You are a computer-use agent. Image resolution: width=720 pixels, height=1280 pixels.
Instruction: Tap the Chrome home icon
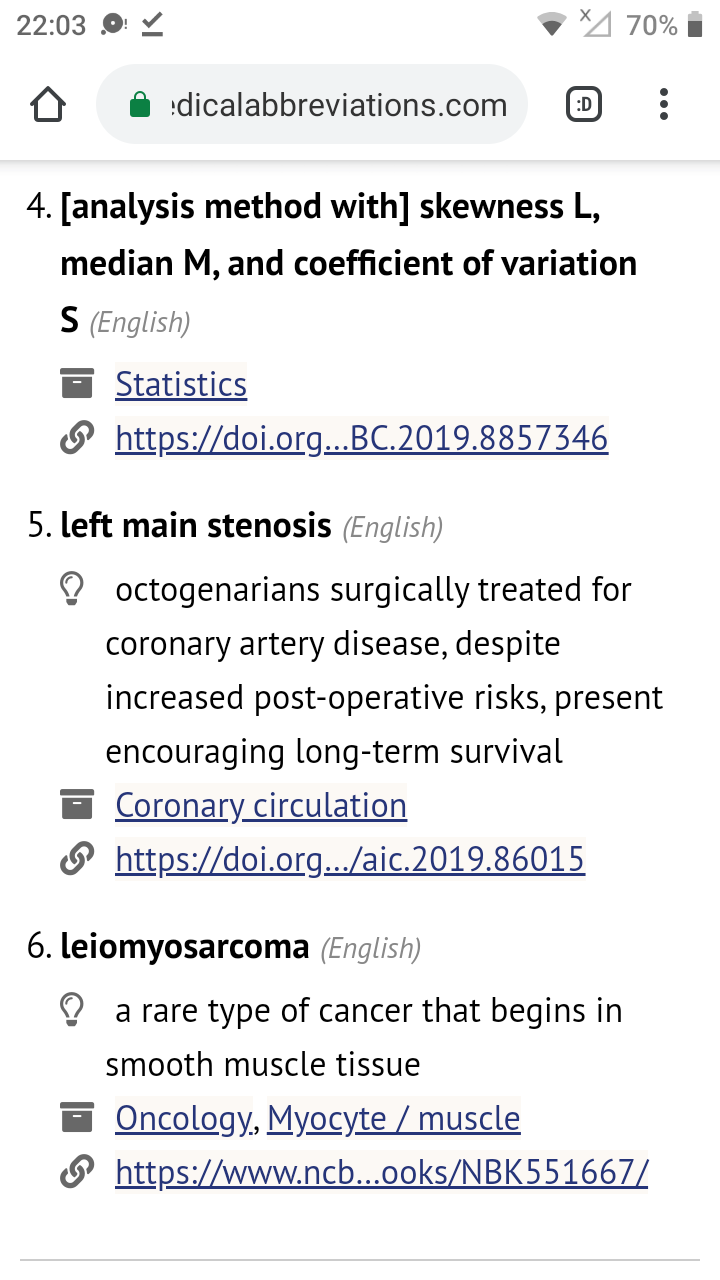pyautogui.click(x=49, y=104)
